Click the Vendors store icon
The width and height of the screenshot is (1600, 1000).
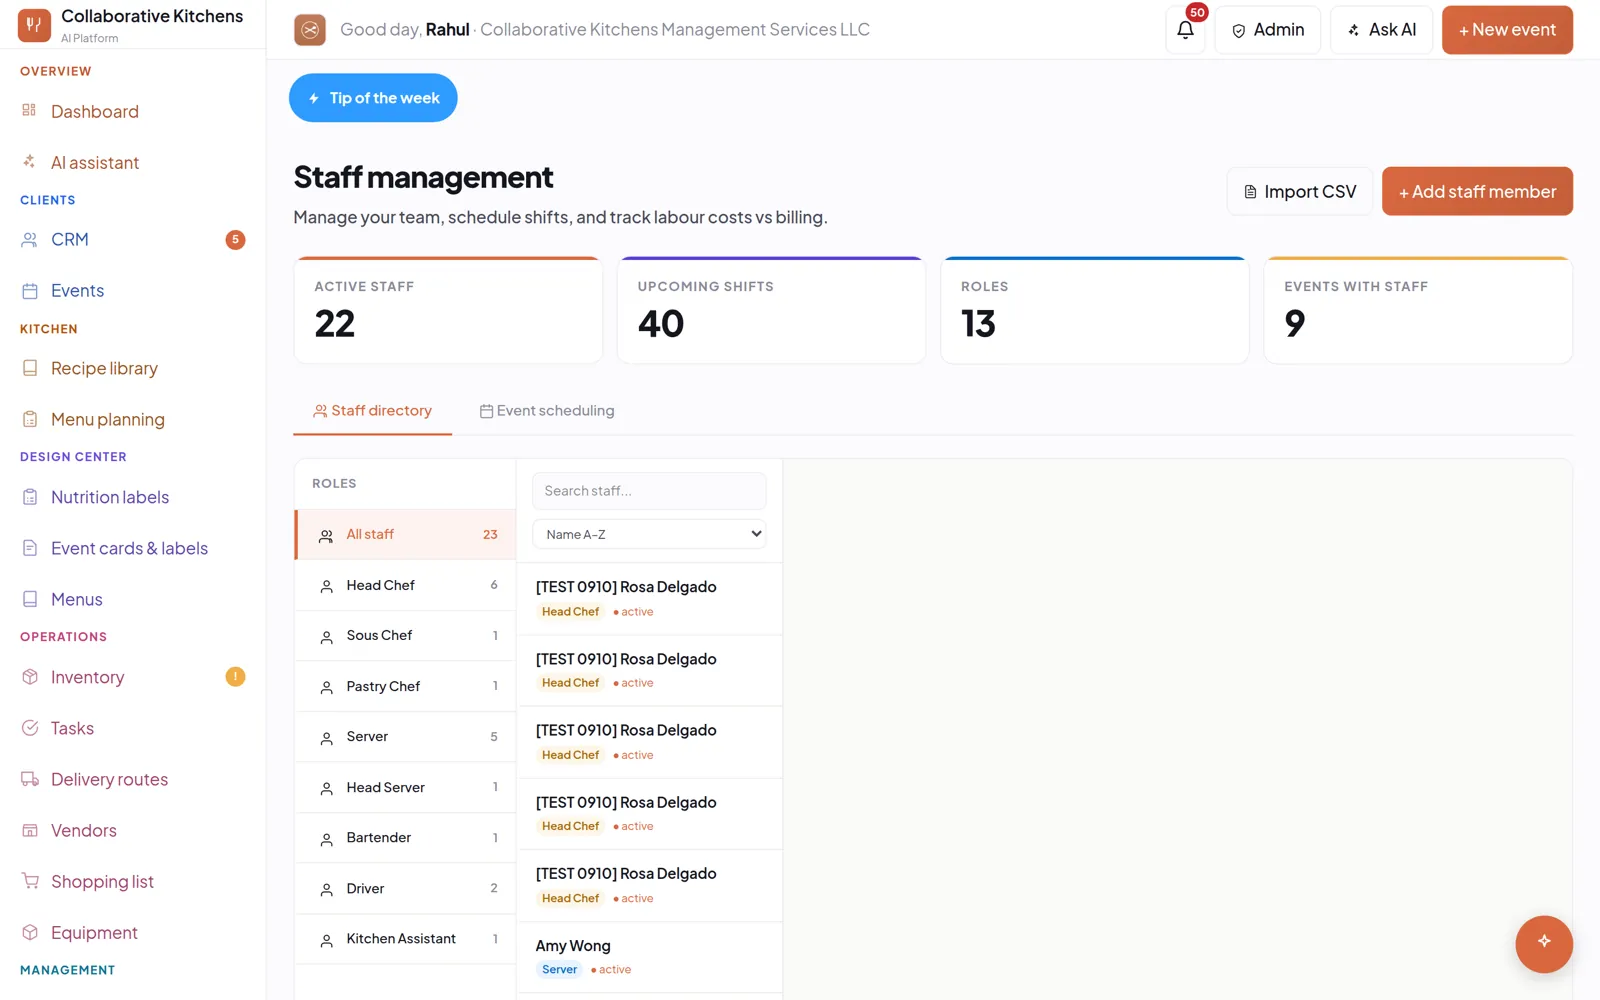pos(30,830)
